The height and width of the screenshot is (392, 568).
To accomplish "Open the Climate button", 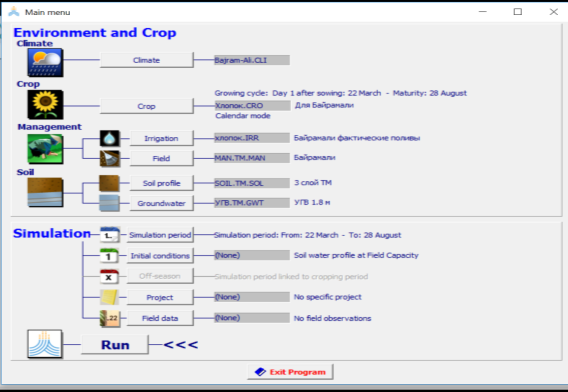I will (147, 60).
